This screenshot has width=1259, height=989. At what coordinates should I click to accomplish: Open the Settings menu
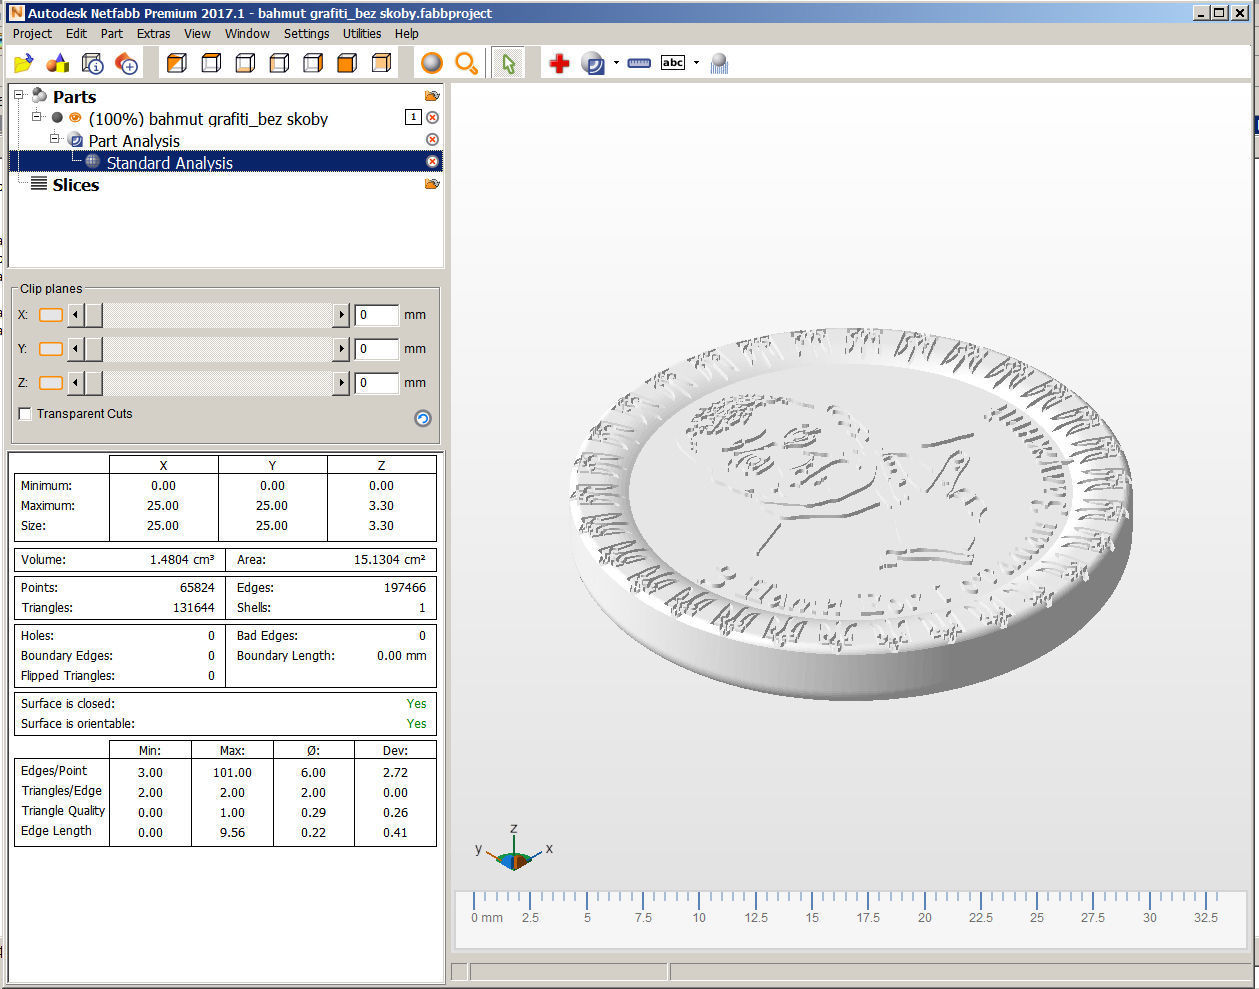307,33
